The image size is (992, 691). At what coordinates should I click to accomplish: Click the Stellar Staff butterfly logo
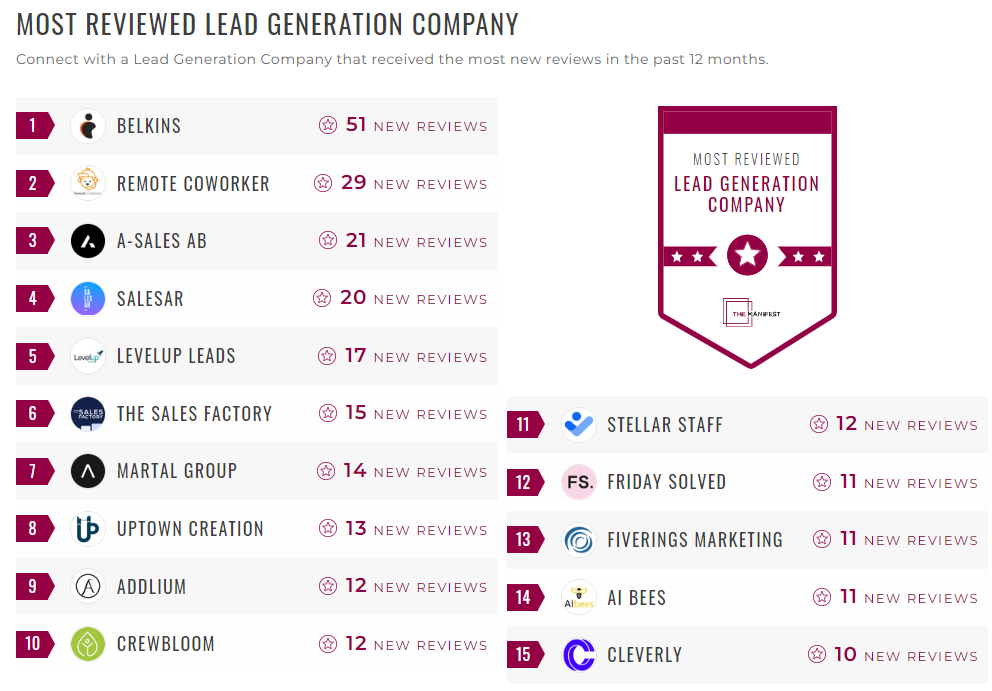(579, 424)
